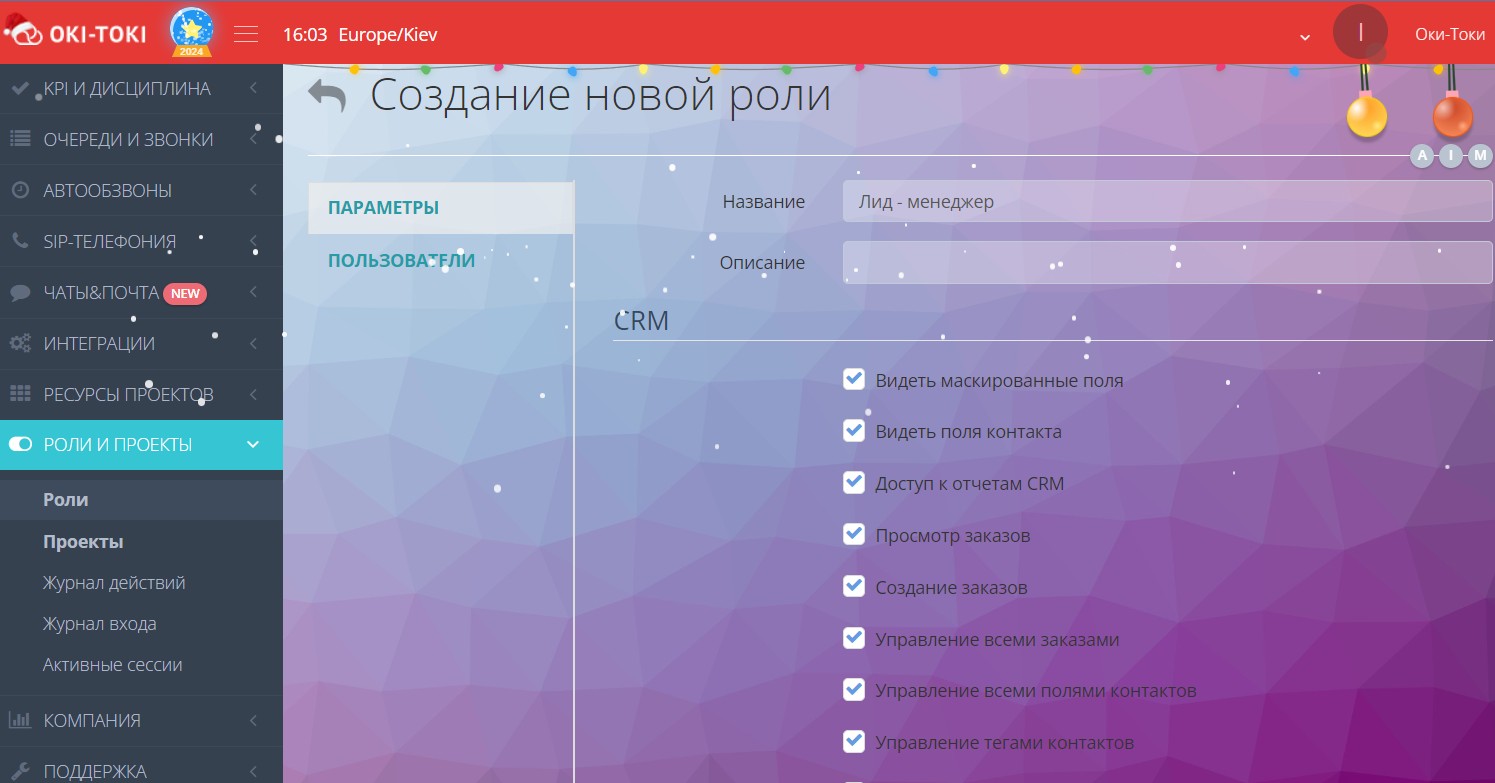Click the OKI-TOKI logo
The height and width of the screenshot is (783, 1495).
(76, 34)
